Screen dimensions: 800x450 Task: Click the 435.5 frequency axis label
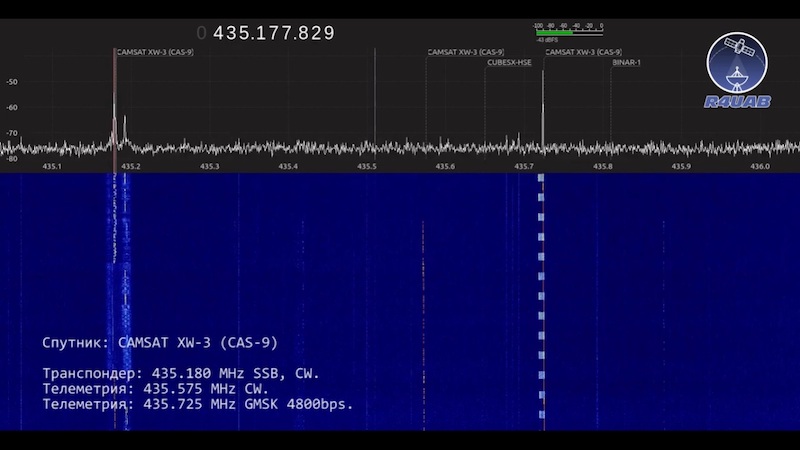[367, 167]
